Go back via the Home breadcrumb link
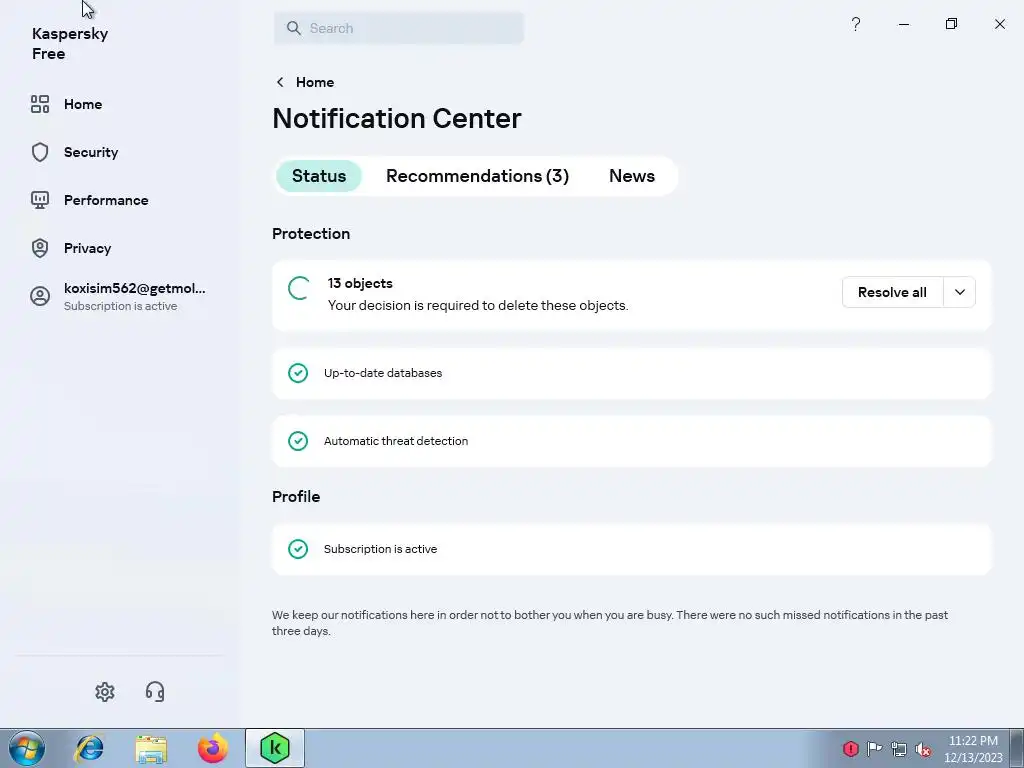1024x768 pixels. [315, 82]
